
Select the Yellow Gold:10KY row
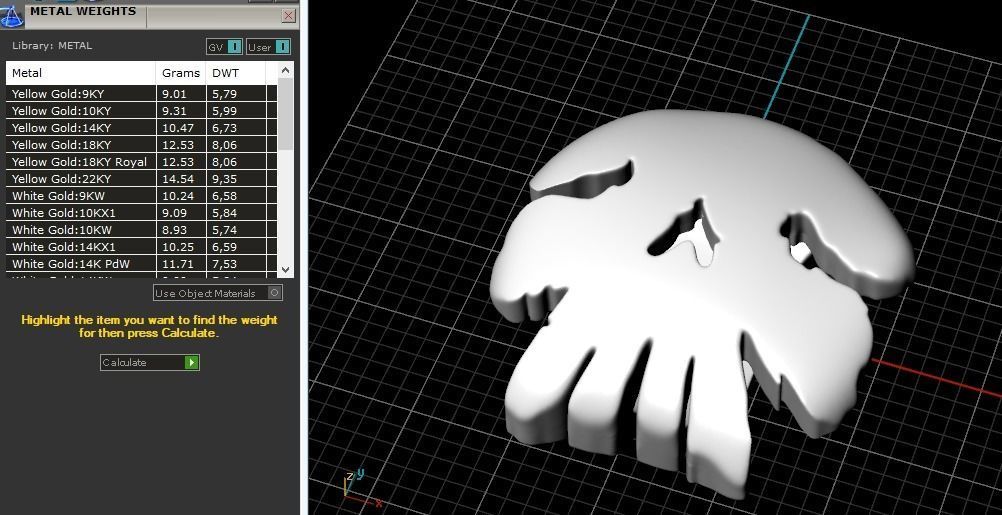tap(141, 111)
